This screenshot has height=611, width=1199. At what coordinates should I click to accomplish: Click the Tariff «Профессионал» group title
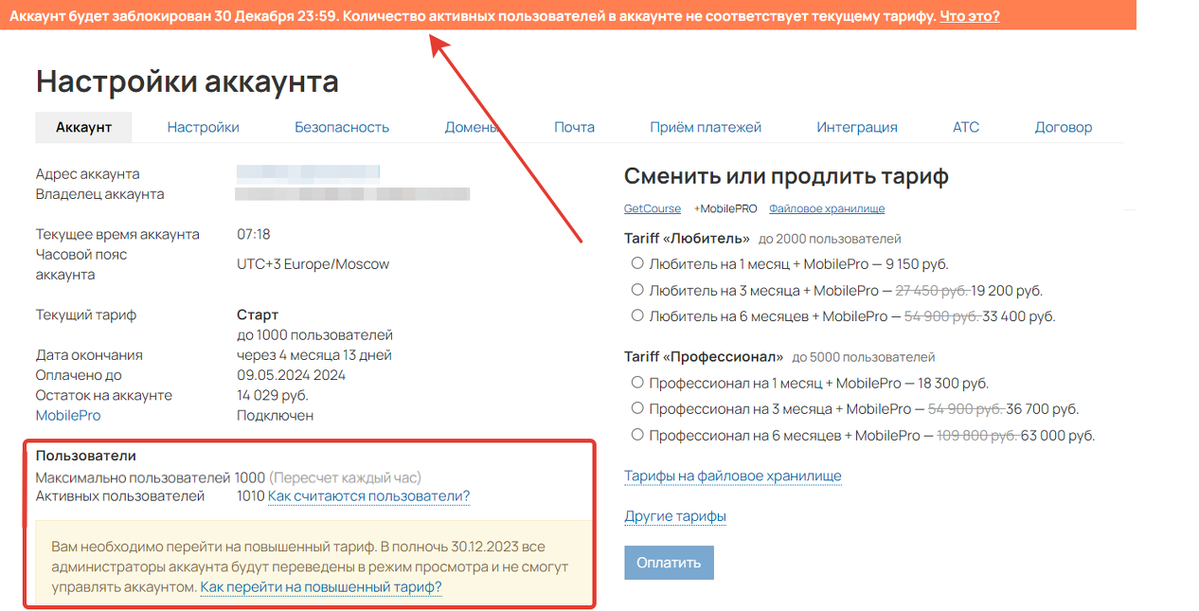pos(703,357)
